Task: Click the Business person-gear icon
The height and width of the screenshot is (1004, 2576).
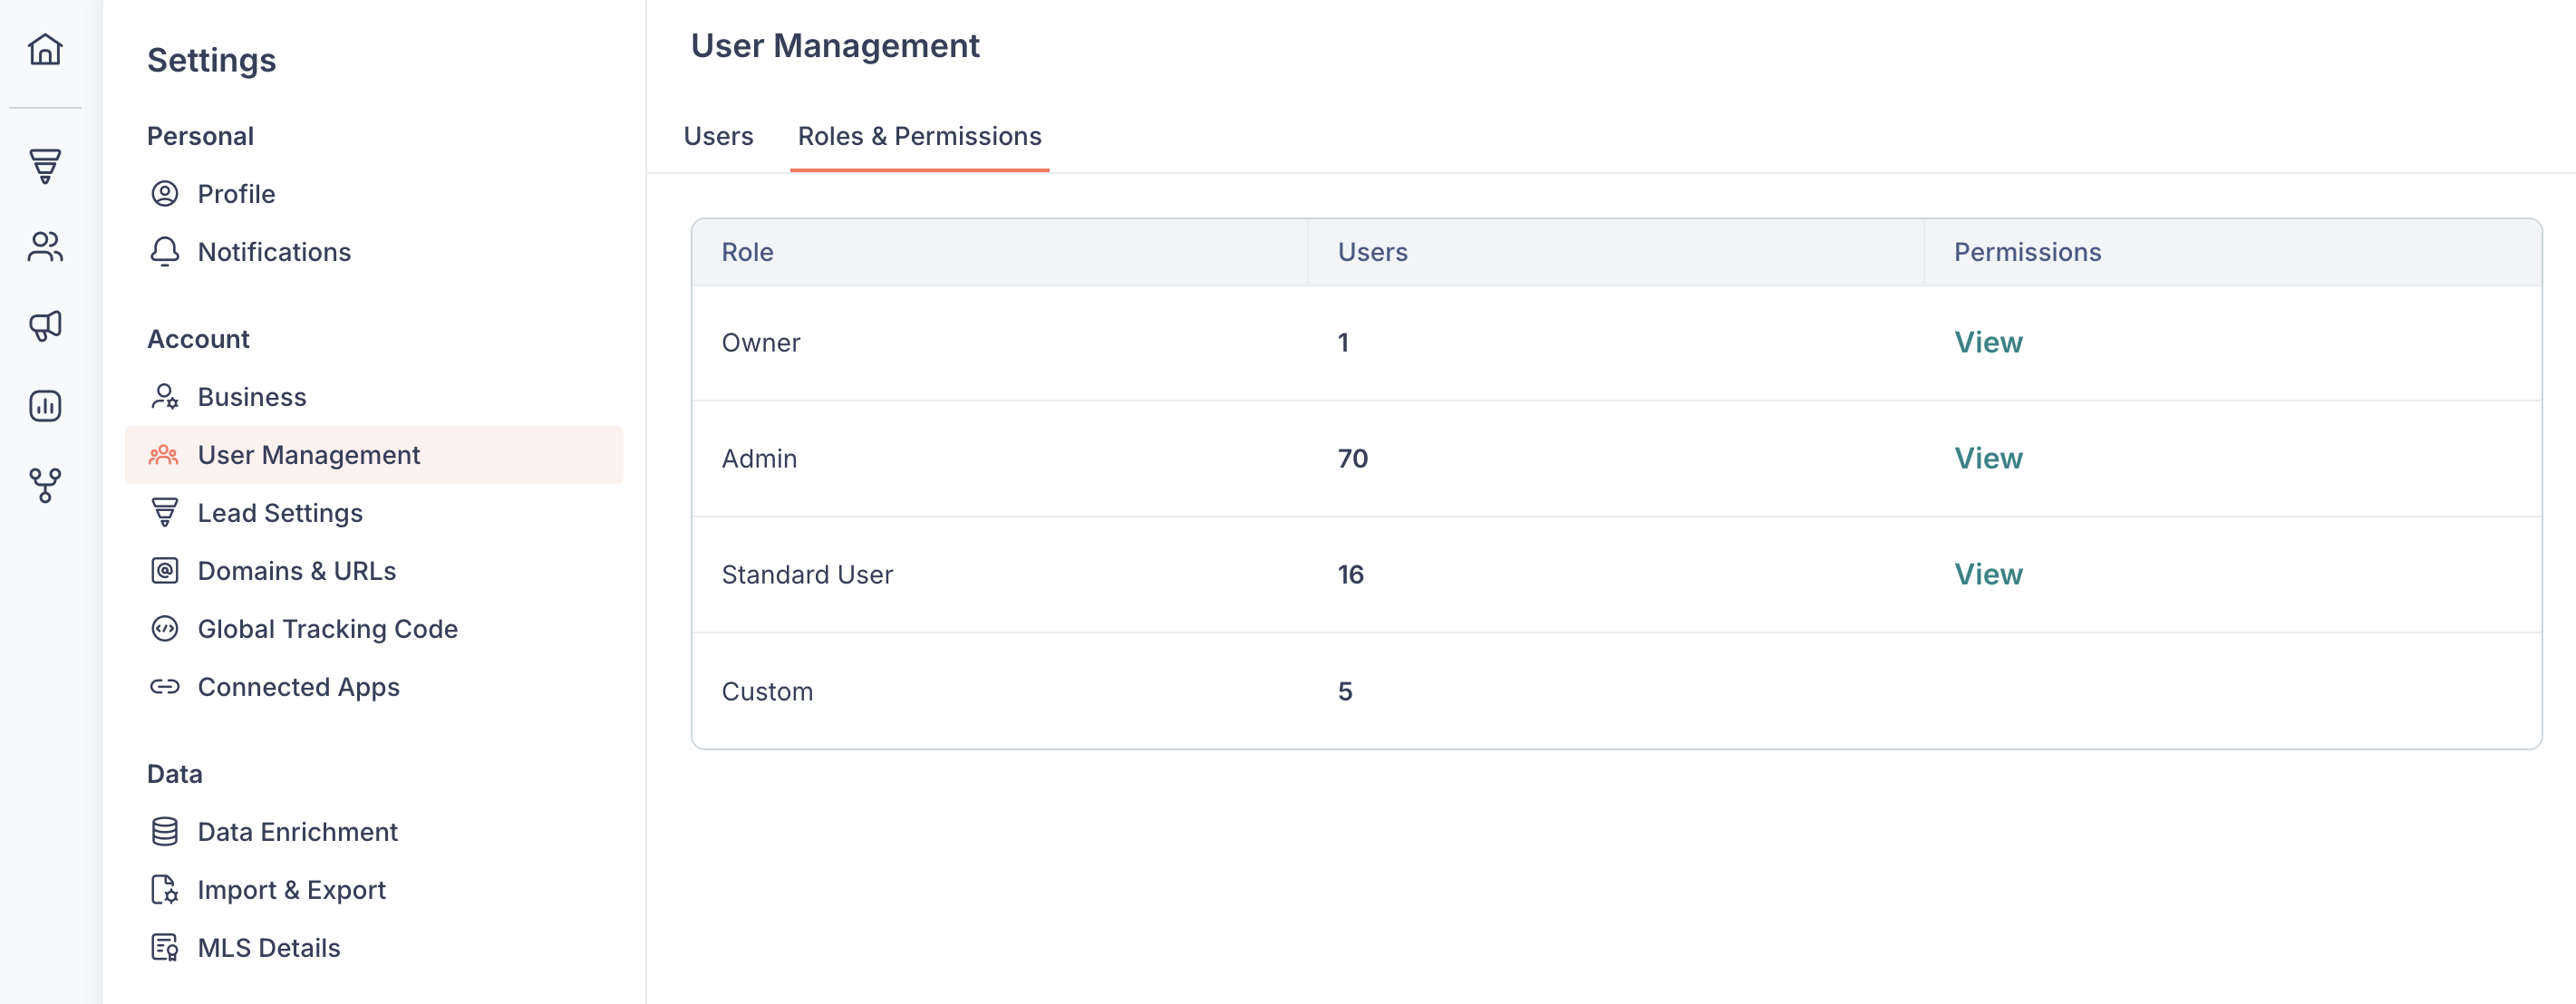Action: [165, 397]
